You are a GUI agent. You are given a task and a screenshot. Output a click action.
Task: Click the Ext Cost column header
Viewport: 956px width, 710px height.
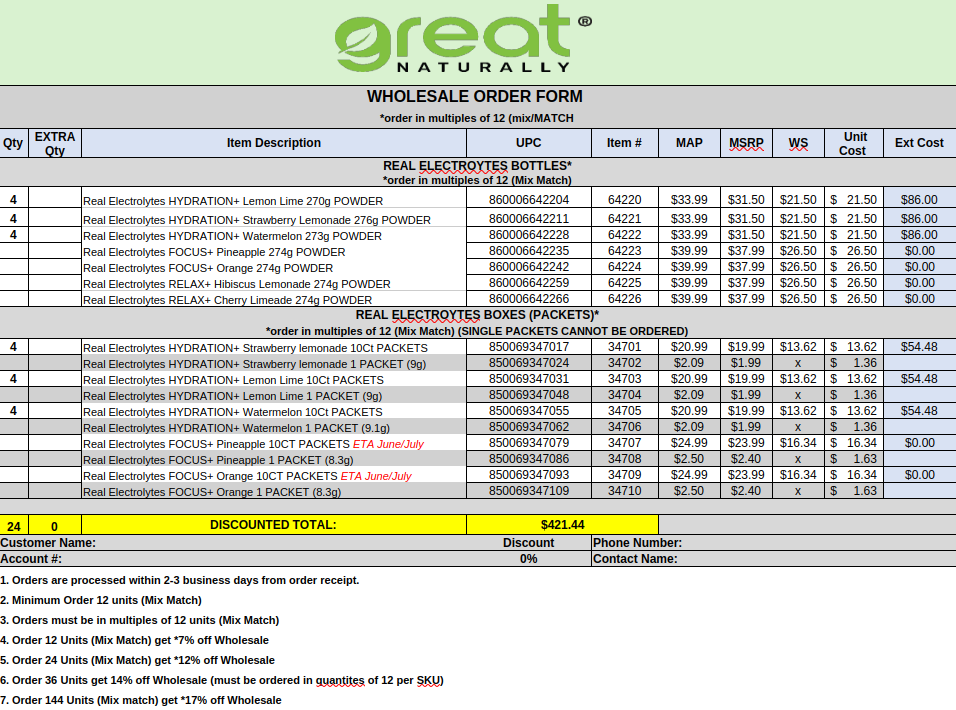pos(918,143)
